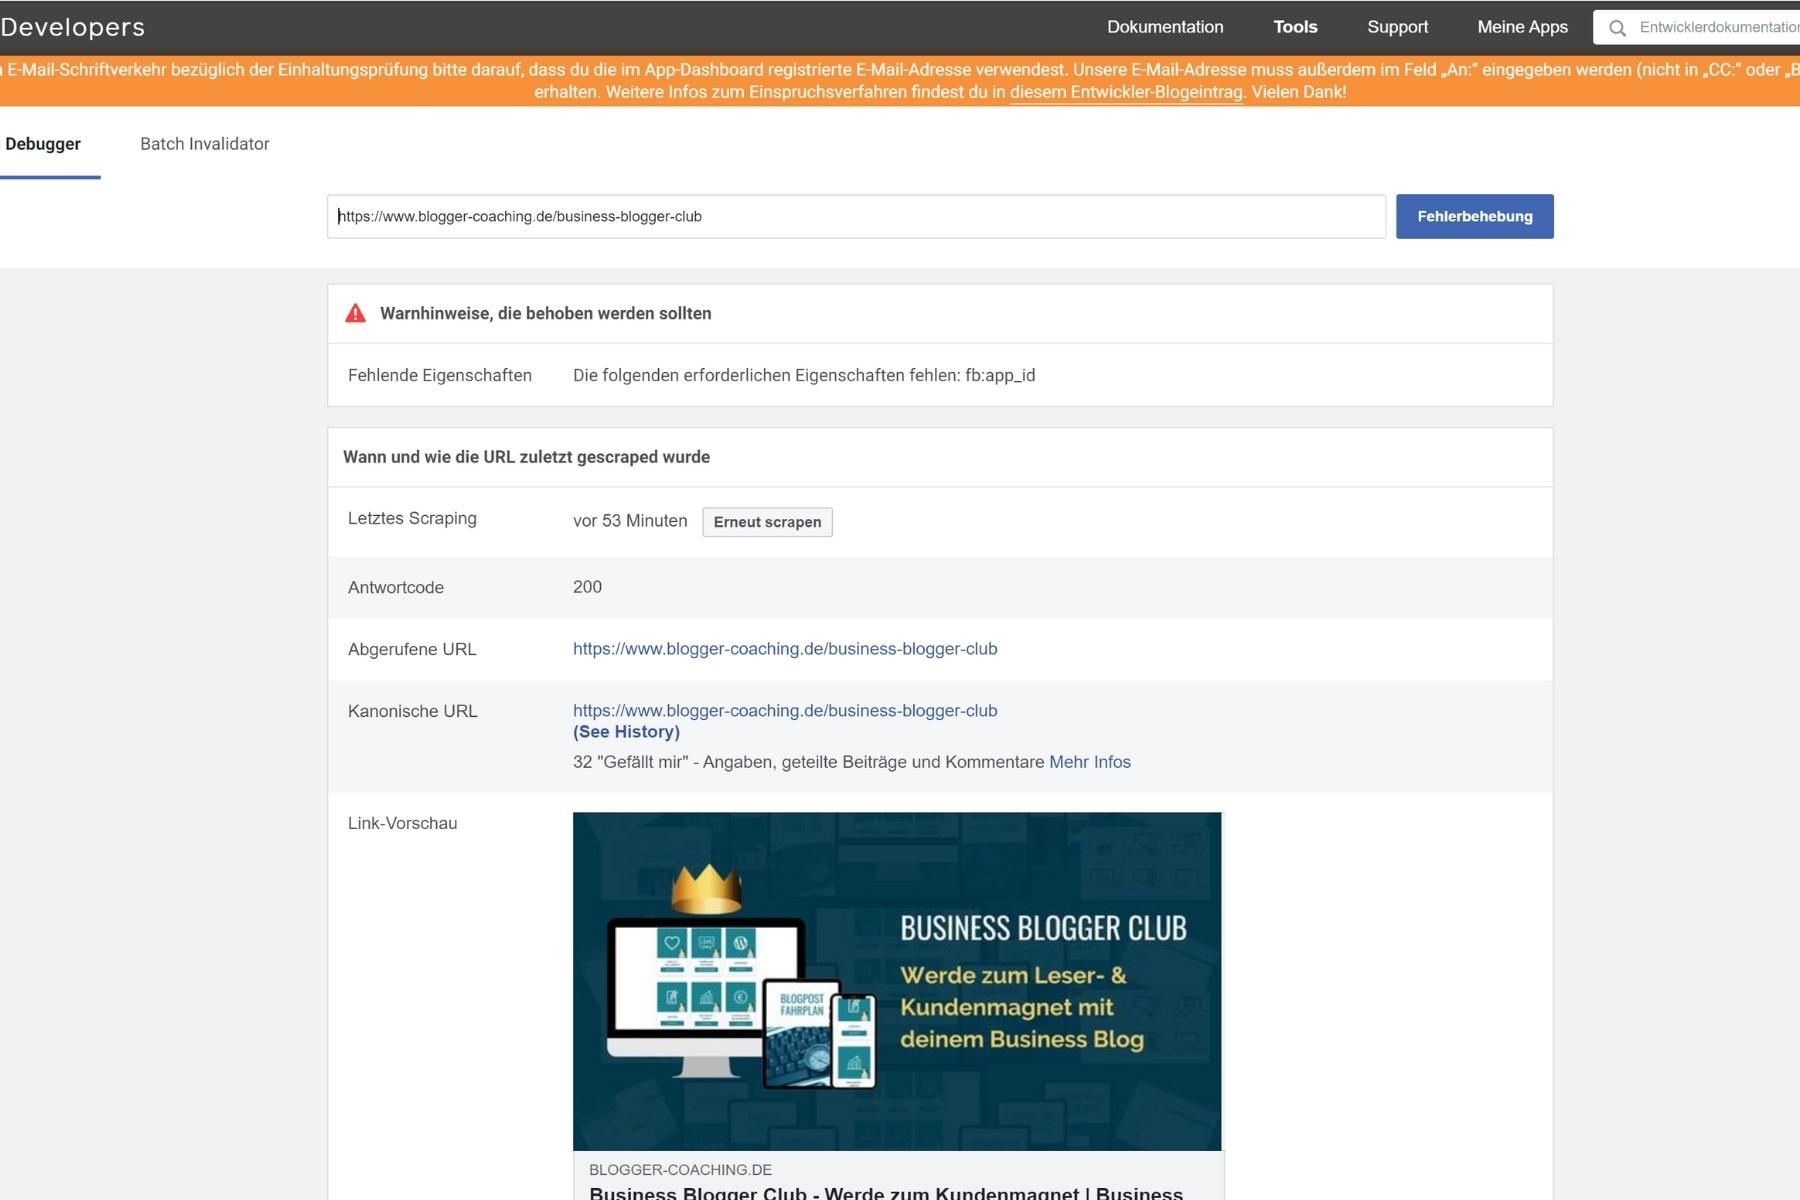Click the Abgerufene URL label
The image size is (1800, 1200).
click(x=412, y=649)
